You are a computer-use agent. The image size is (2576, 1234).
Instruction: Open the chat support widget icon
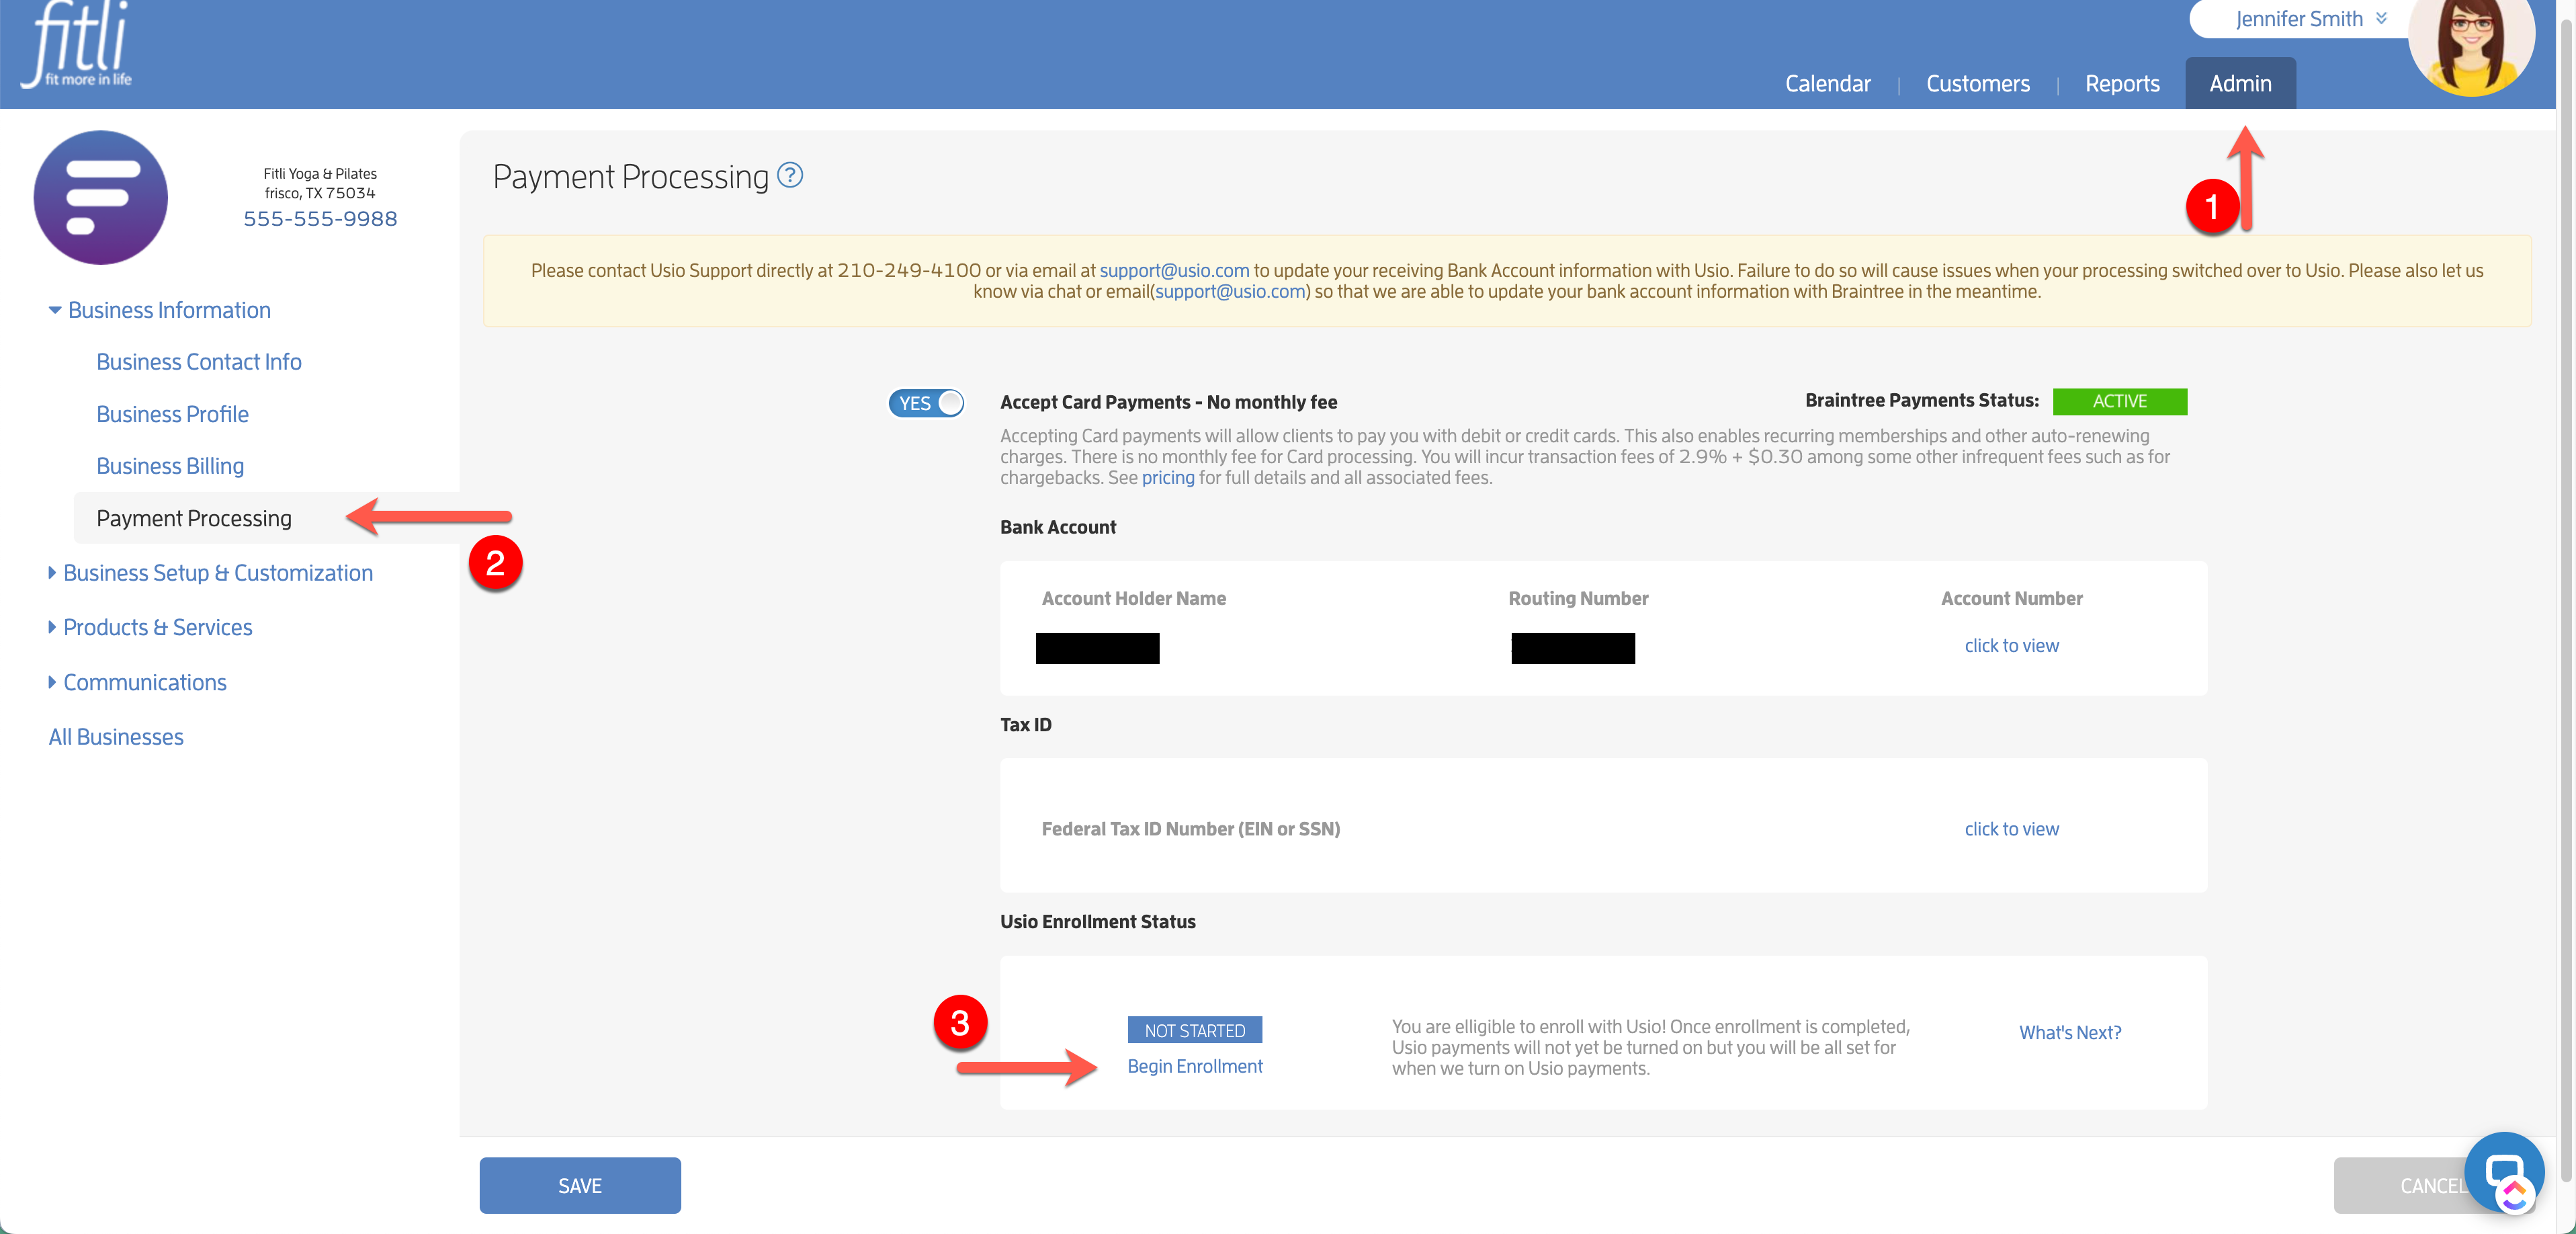tap(2504, 1171)
